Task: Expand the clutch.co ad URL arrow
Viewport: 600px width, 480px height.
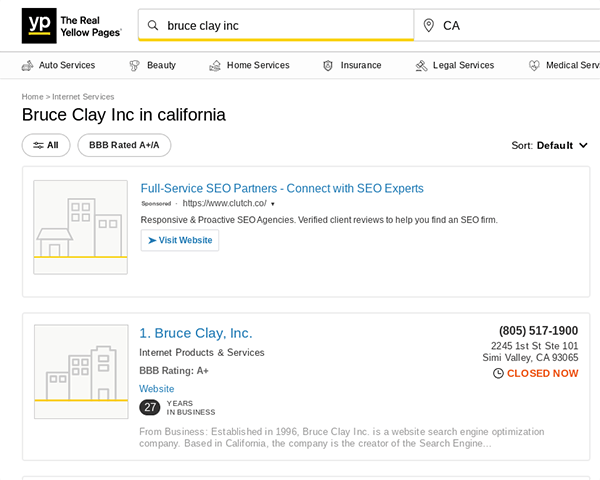Action: pos(273,204)
